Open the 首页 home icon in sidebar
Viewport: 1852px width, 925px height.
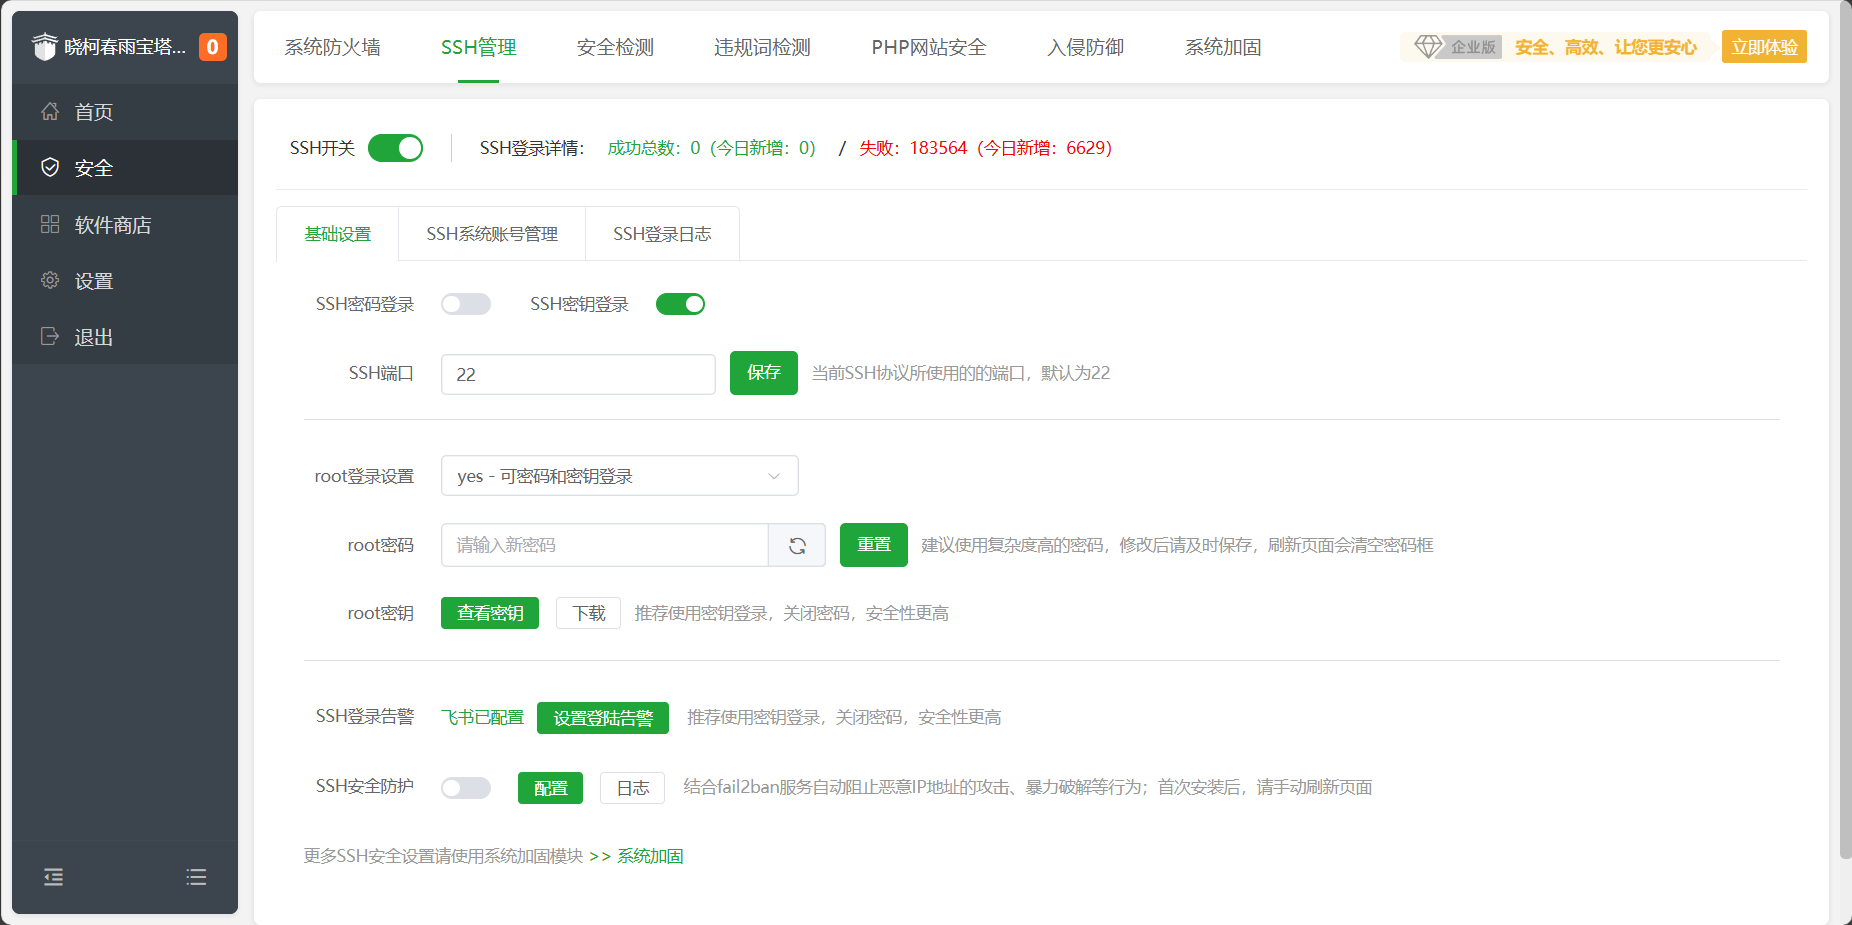coord(50,112)
